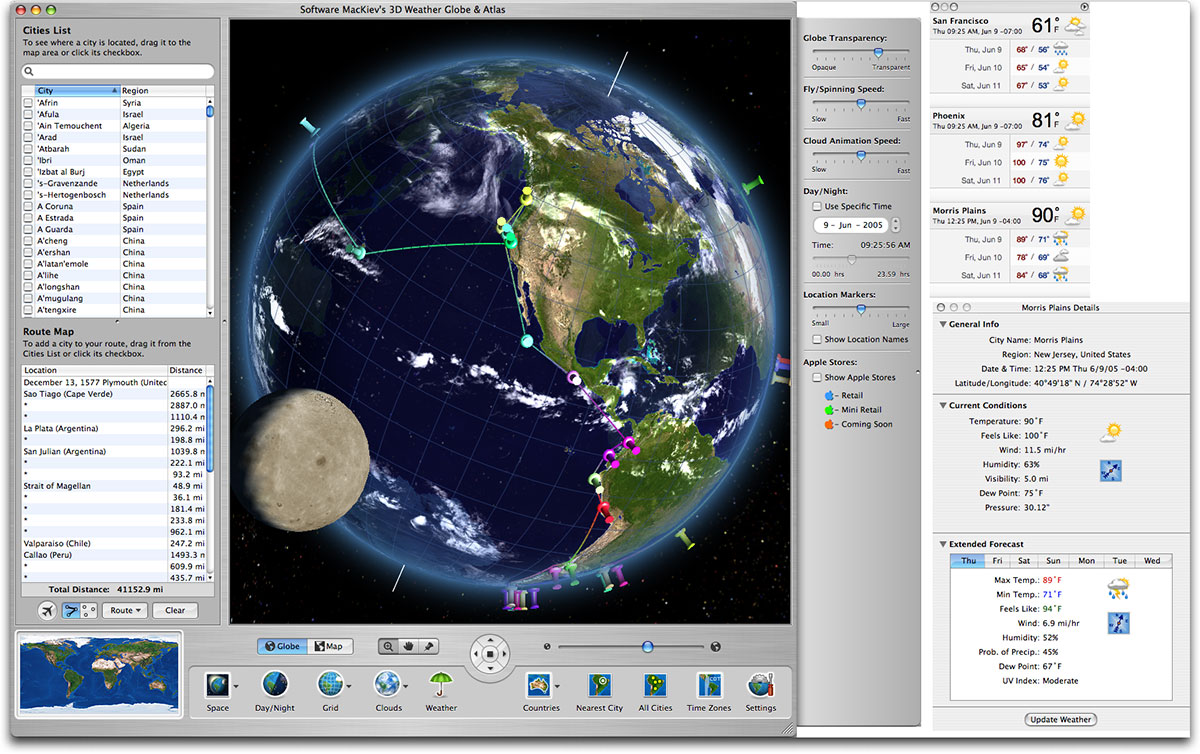Sort by Region column header

162,91
